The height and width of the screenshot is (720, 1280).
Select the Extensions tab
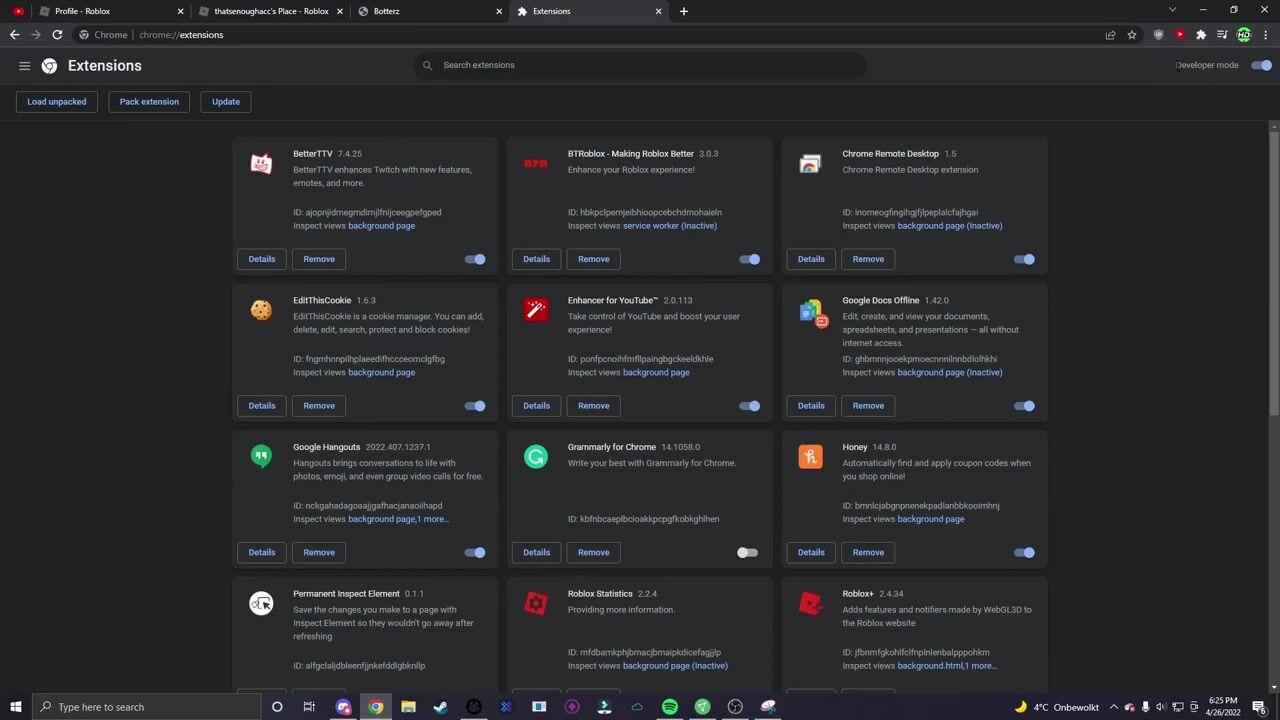tap(590, 11)
